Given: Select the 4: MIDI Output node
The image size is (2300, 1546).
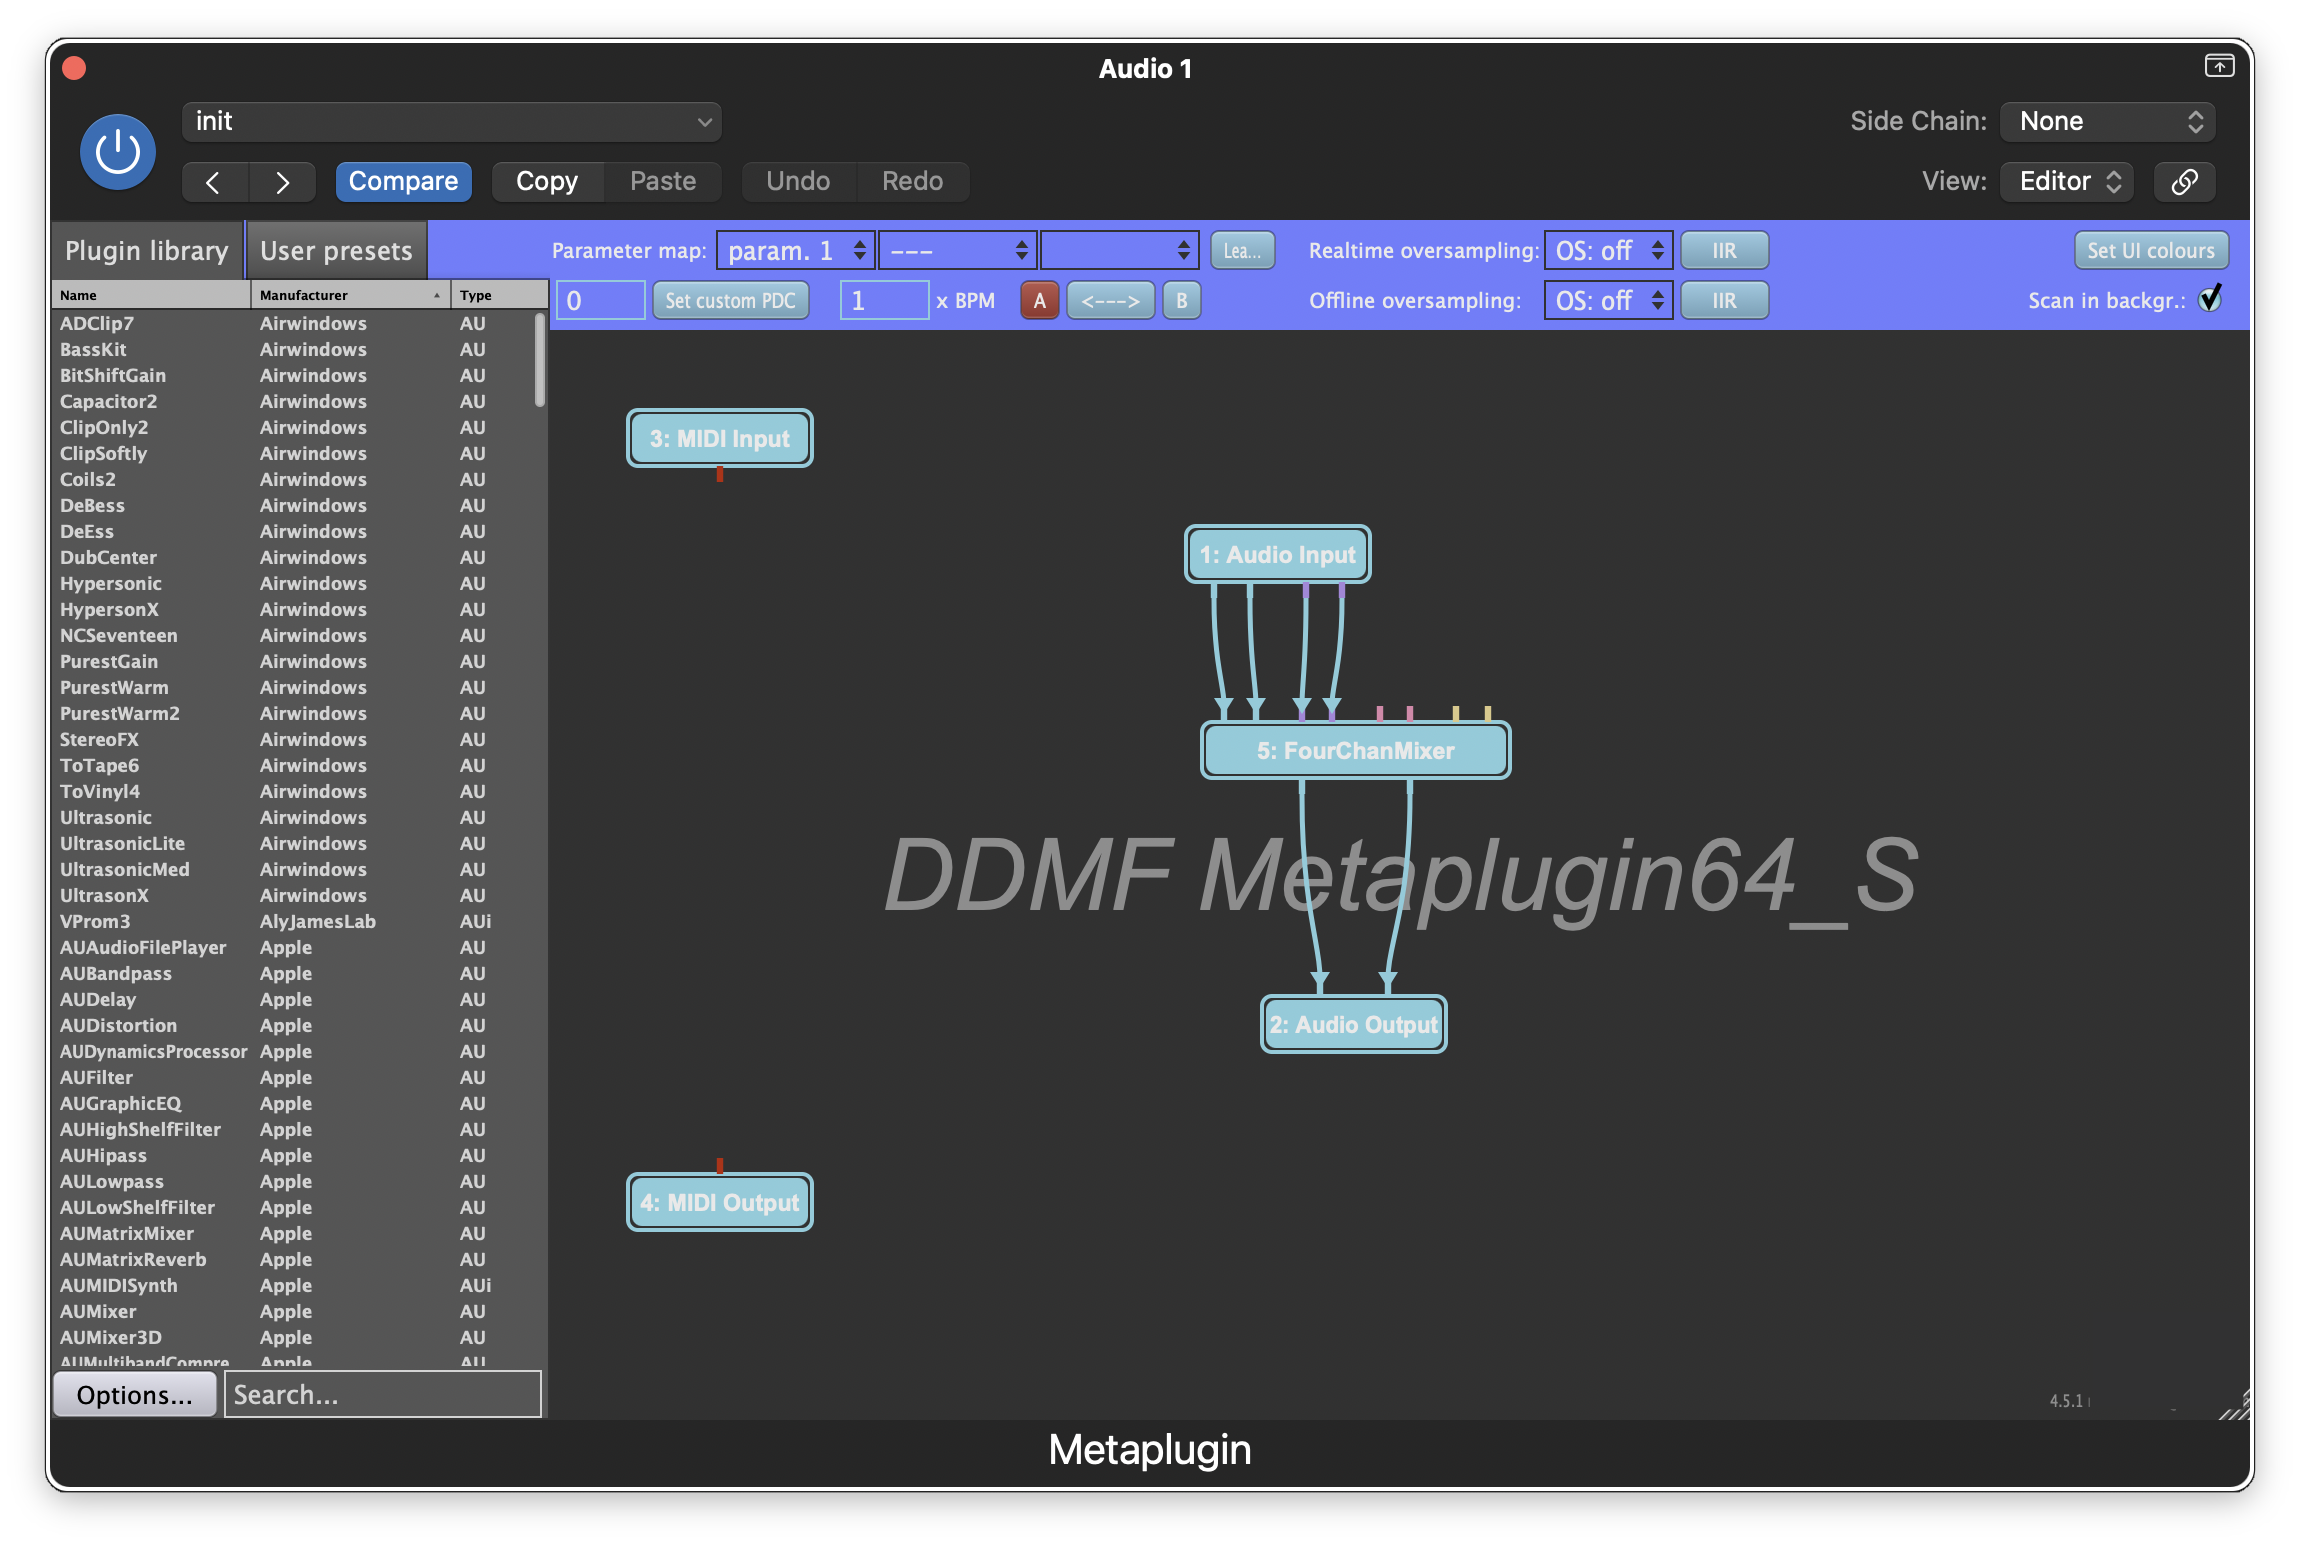Looking at the screenshot, I should click(x=720, y=1203).
